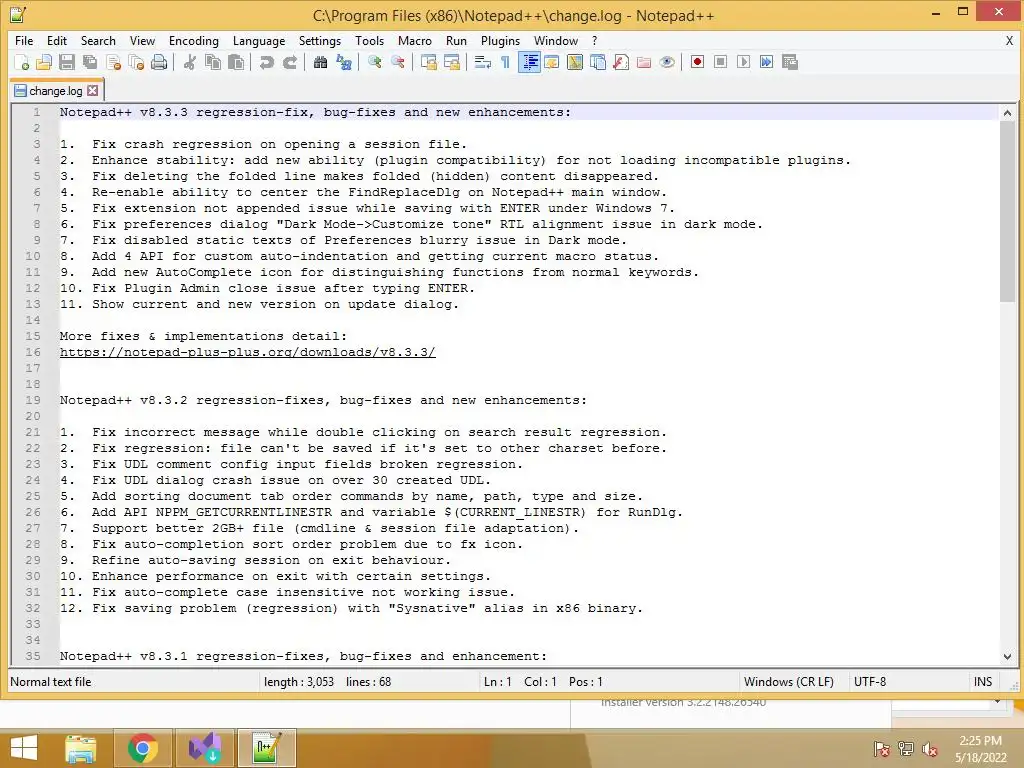Open the View menu
Screen dimensions: 1024x768
[x=142, y=40]
